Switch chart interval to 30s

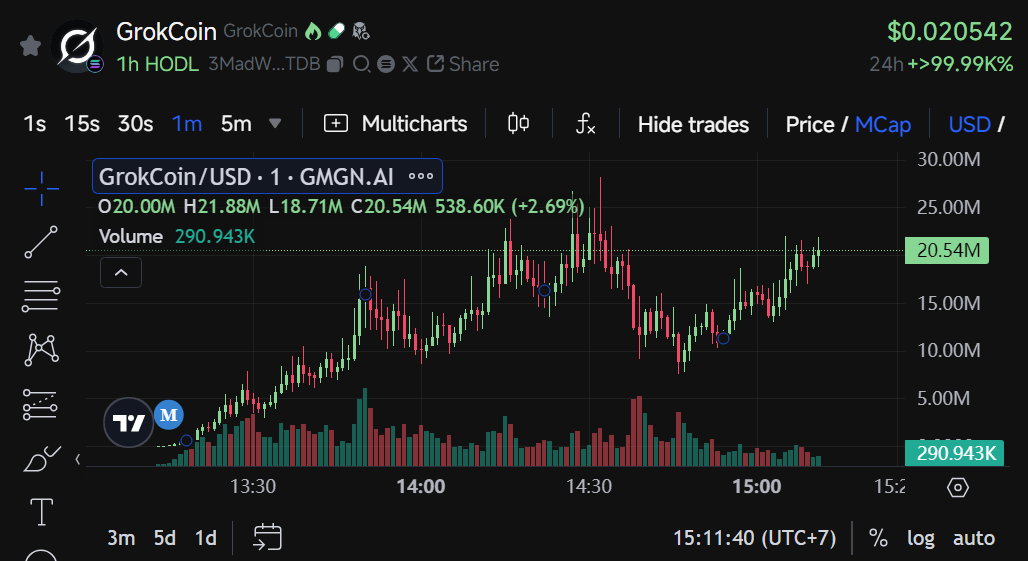pos(136,124)
